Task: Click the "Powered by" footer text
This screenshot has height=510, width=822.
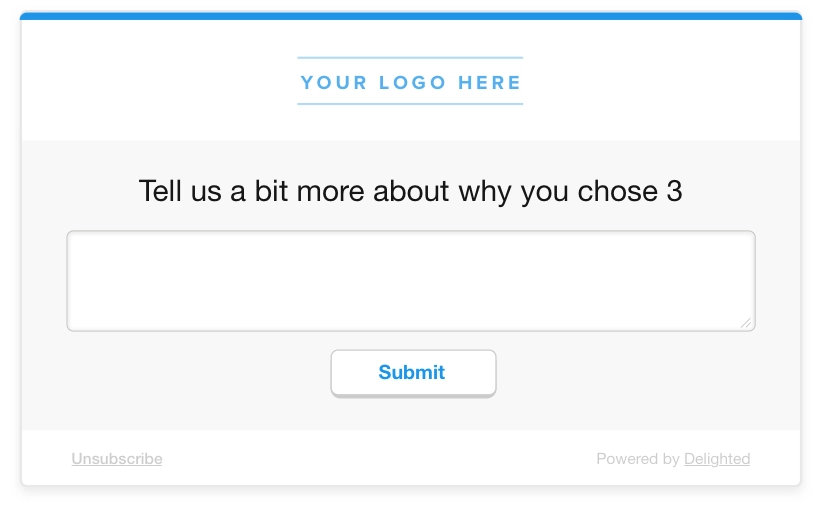Action: [638, 459]
